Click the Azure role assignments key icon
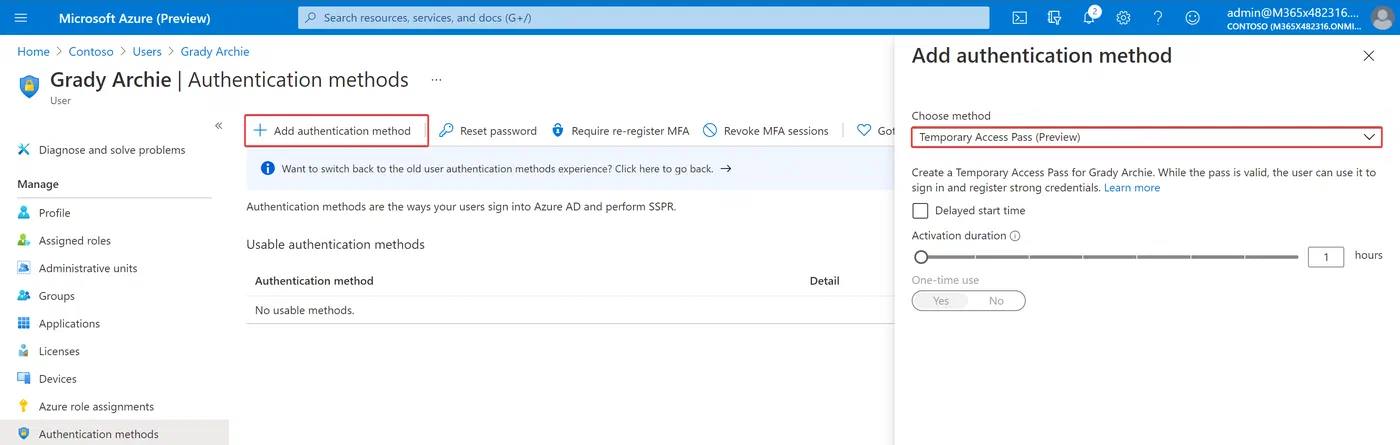This screenshot has height=445, width=1400. 24,407
